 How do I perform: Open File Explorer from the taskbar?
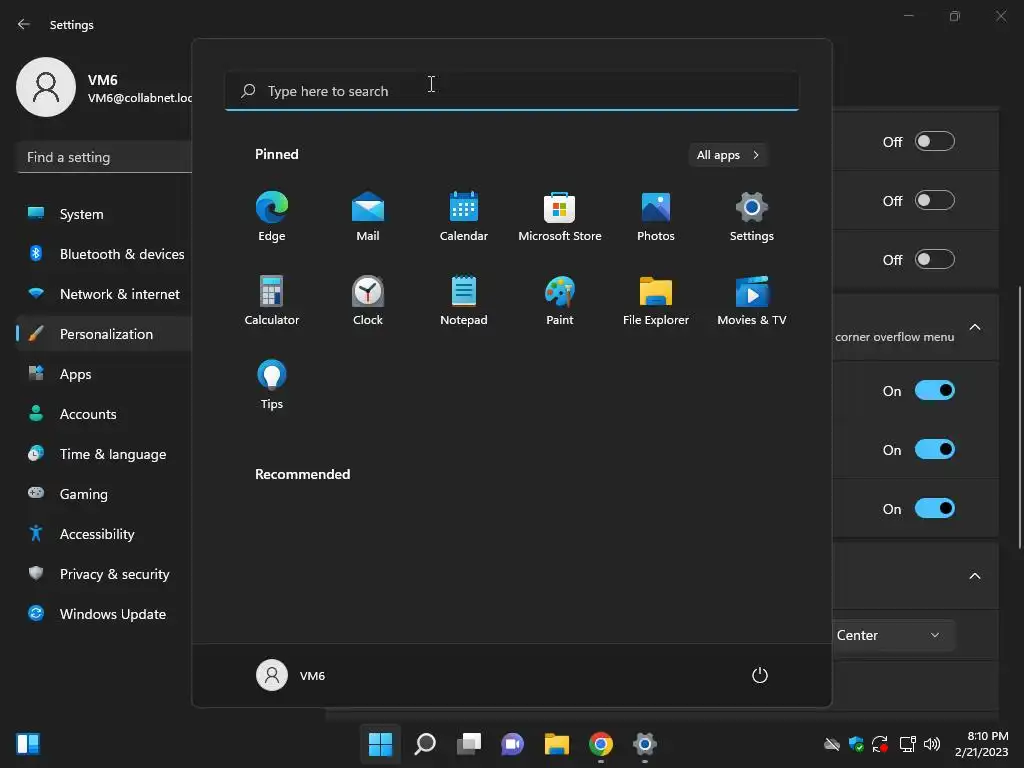pos(556,744)
